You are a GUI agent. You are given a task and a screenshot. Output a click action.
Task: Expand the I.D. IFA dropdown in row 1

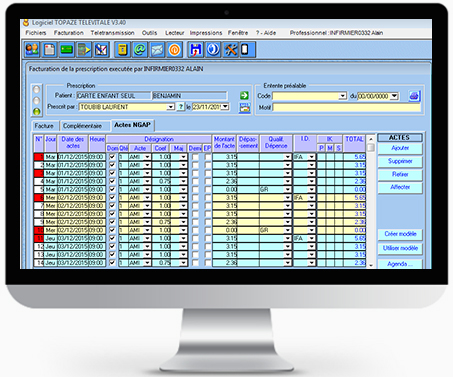tap(311, 157)
